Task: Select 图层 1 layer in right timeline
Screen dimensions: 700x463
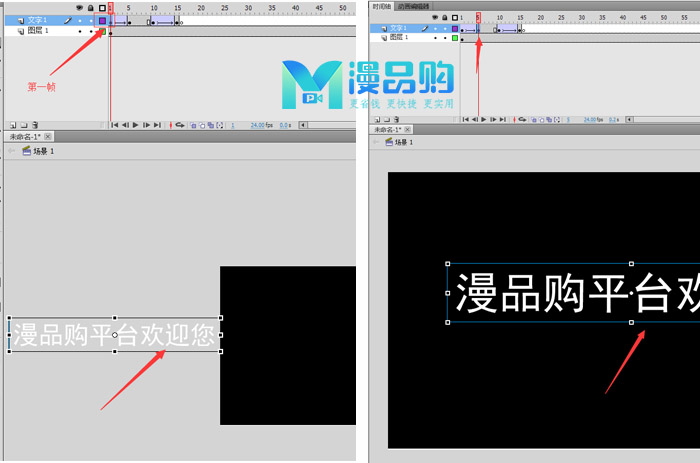Action: (399, 38)
